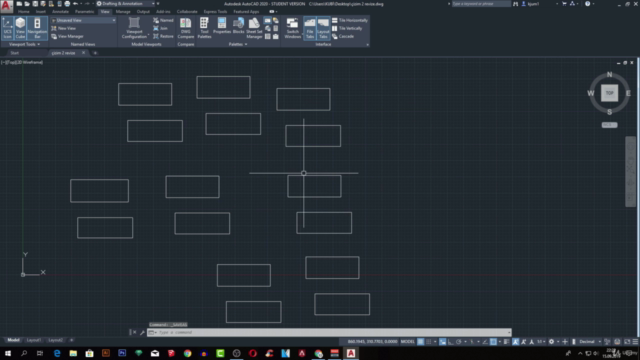Click the UCS Icon button
This screenshot has width=640, height=360.
tap(7, 28)
